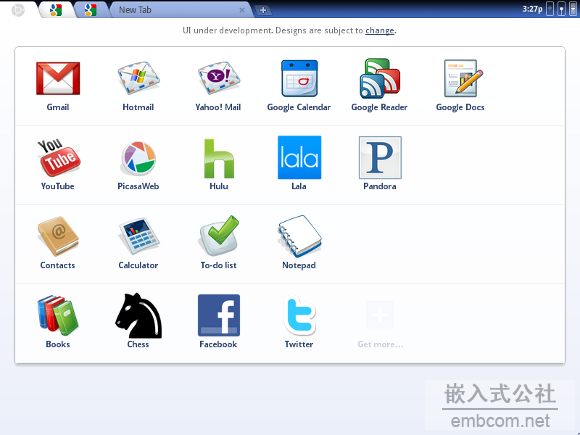Add a new tab with plus button
This screenshot has height=435, width=580.
(x=263, y=10)
